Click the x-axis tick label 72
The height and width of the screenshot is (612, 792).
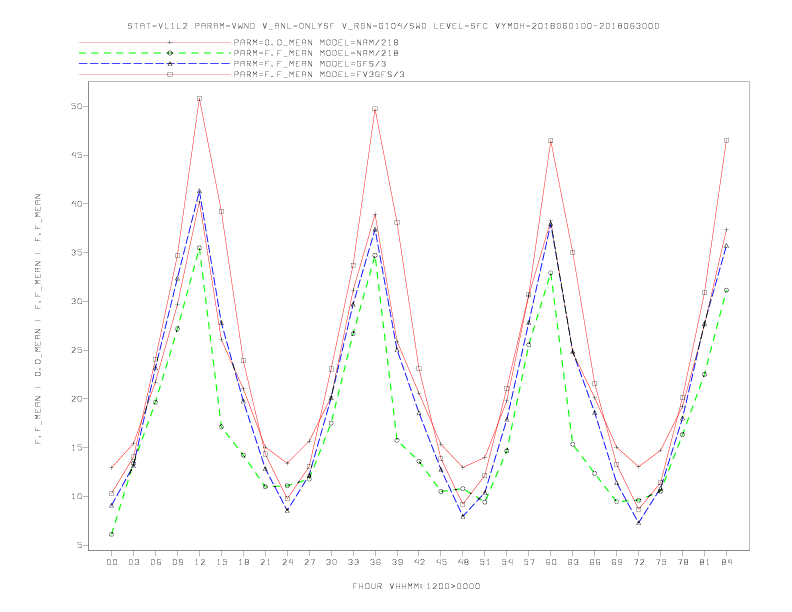click(638, 562)
